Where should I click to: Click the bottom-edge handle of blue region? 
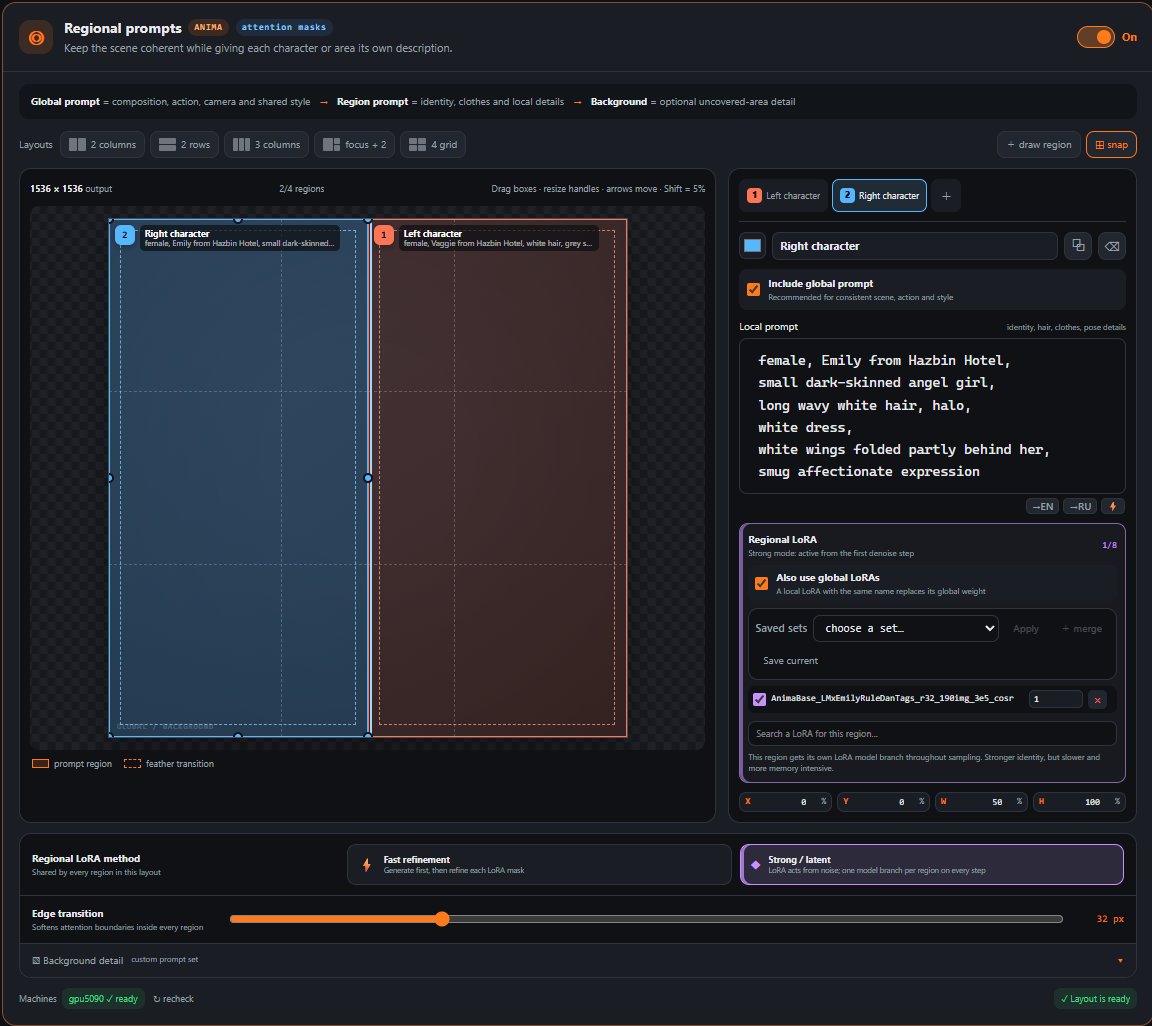(x=237, y=735)
